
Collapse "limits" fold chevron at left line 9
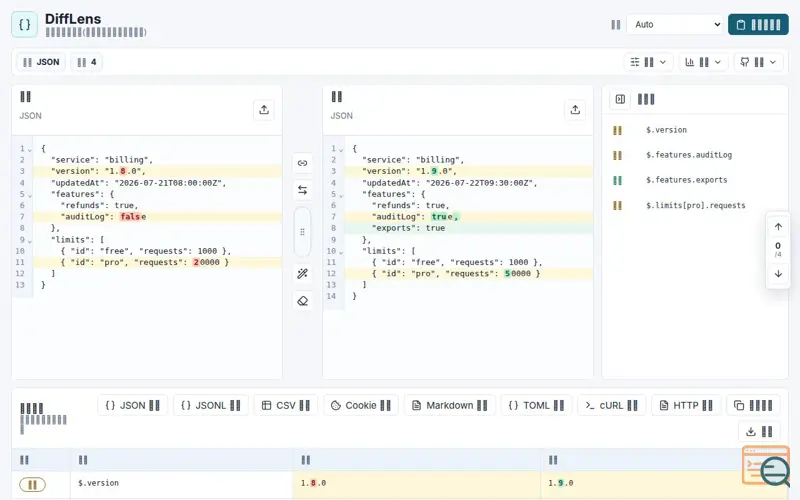[30, 241]
